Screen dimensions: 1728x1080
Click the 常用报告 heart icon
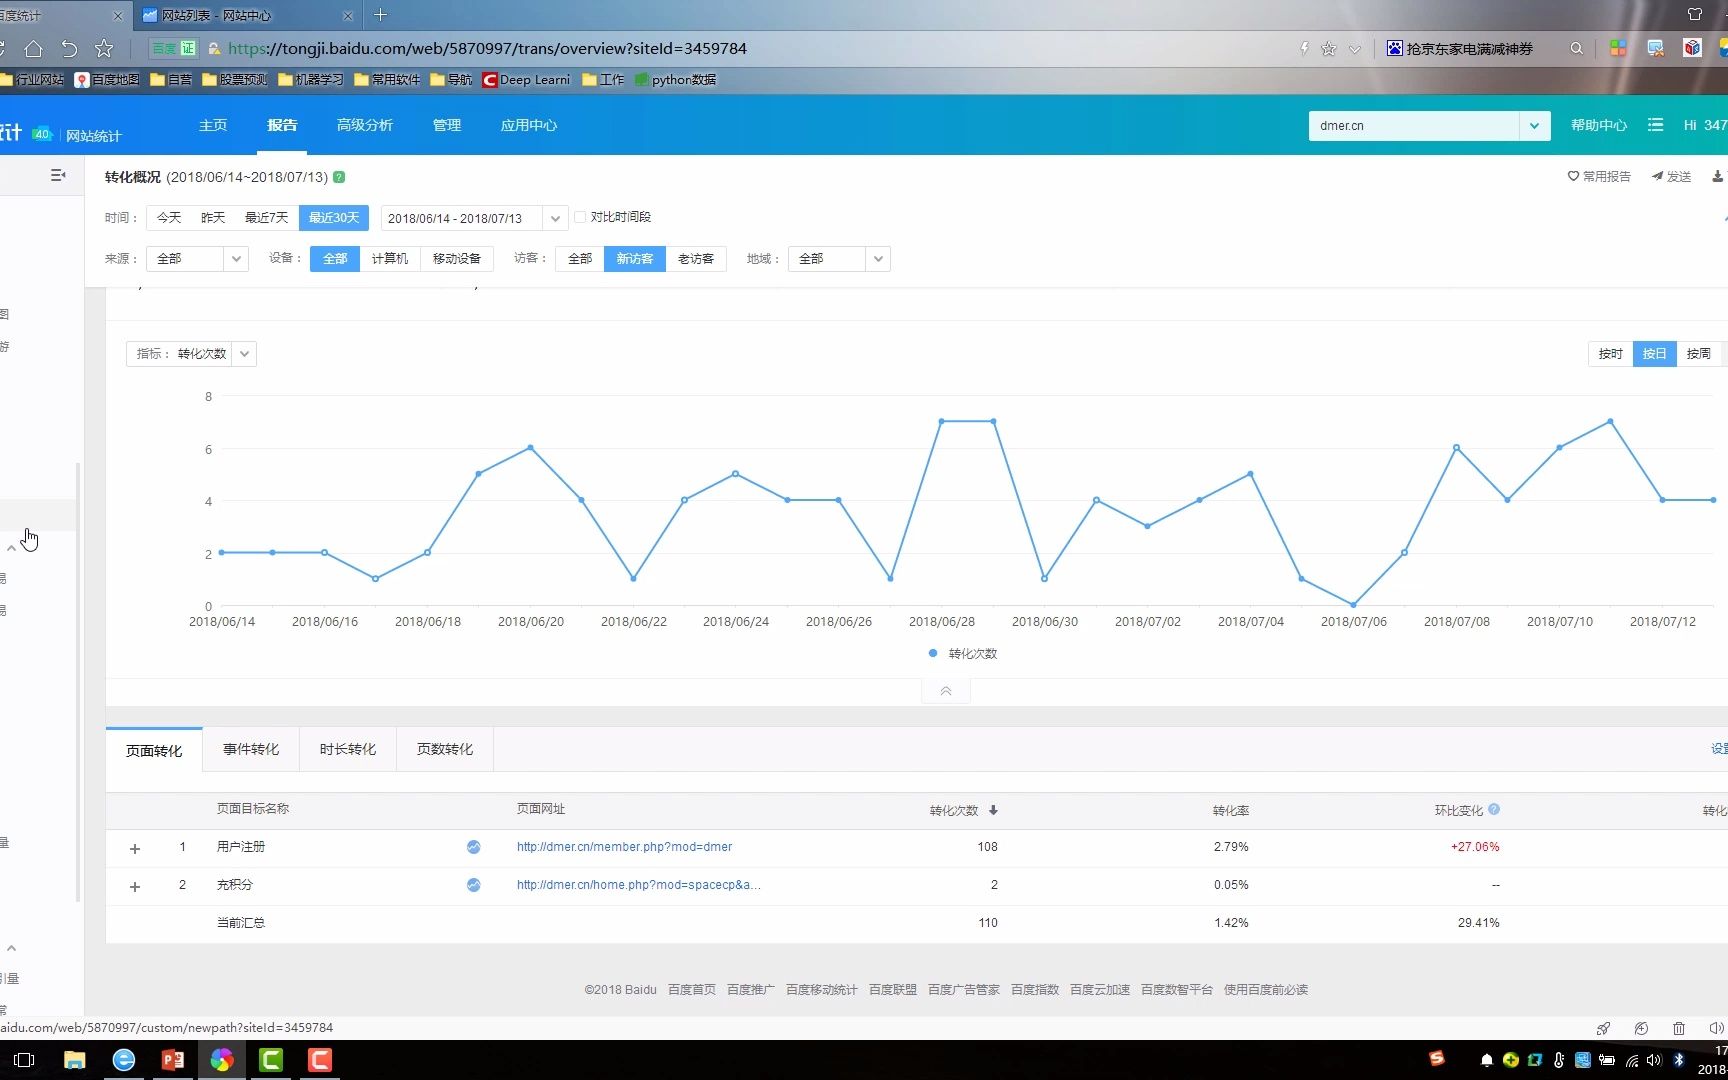pyautogui.click(x=1573, y=176)
